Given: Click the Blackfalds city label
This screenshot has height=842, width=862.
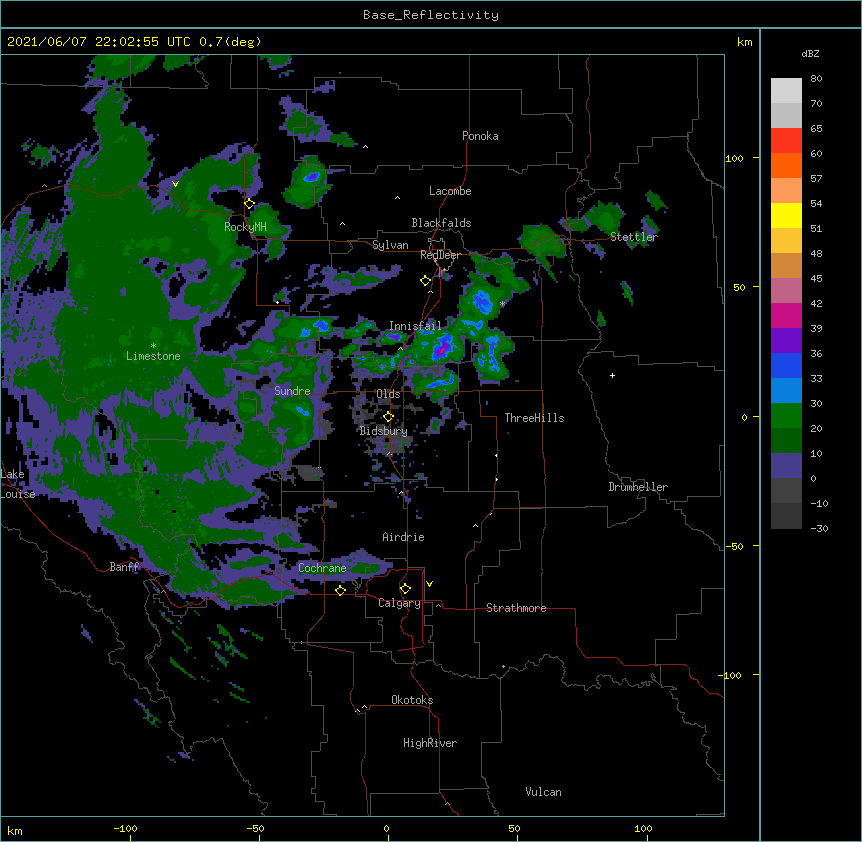Looking at the screenshot, I should pos(441,223).
